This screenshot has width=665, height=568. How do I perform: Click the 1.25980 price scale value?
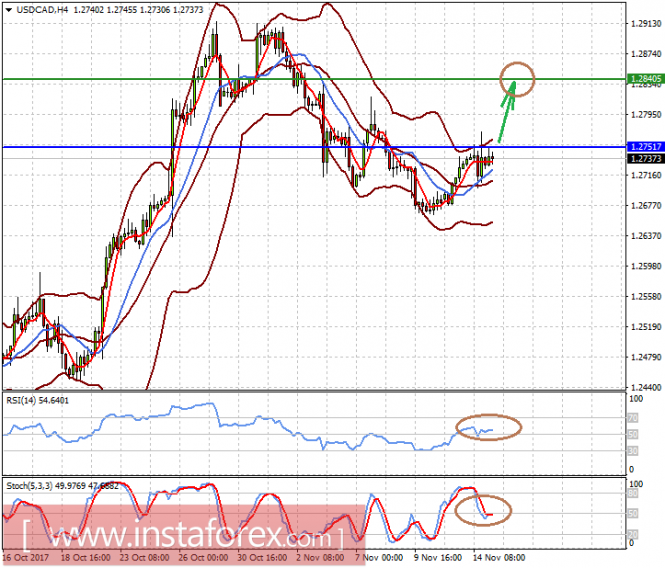coord(646,266)
